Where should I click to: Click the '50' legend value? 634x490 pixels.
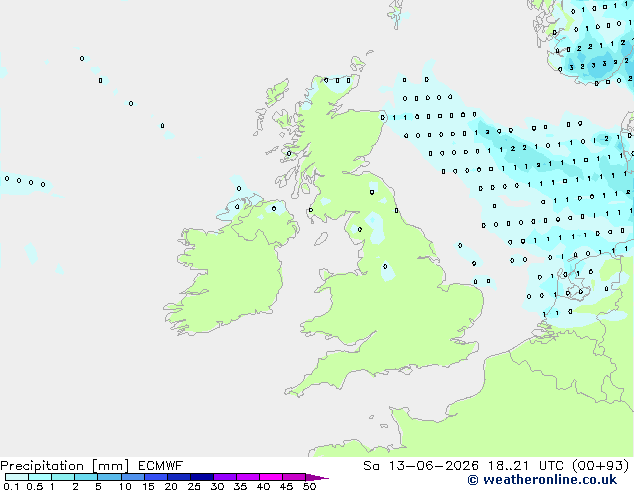click(309, 486)
